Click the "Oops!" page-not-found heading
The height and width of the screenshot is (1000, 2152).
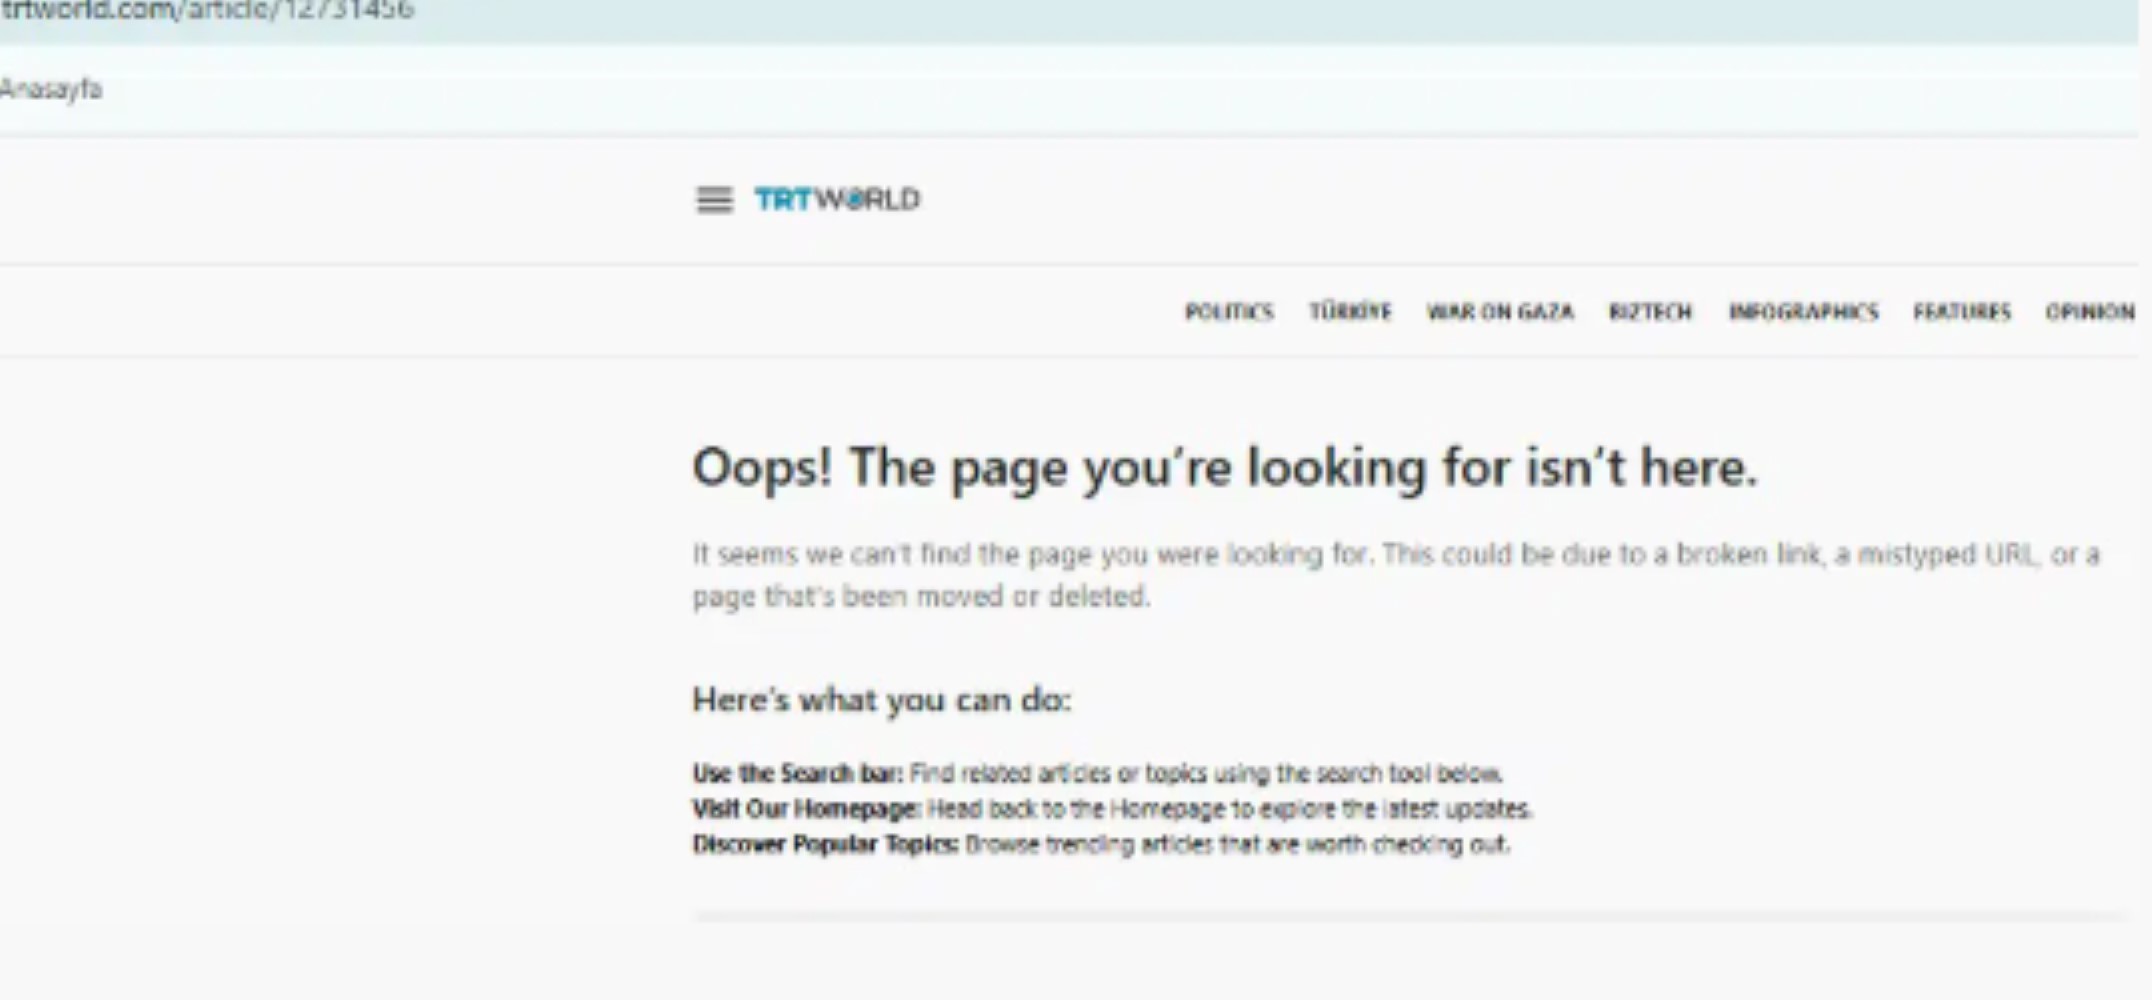1224,468
